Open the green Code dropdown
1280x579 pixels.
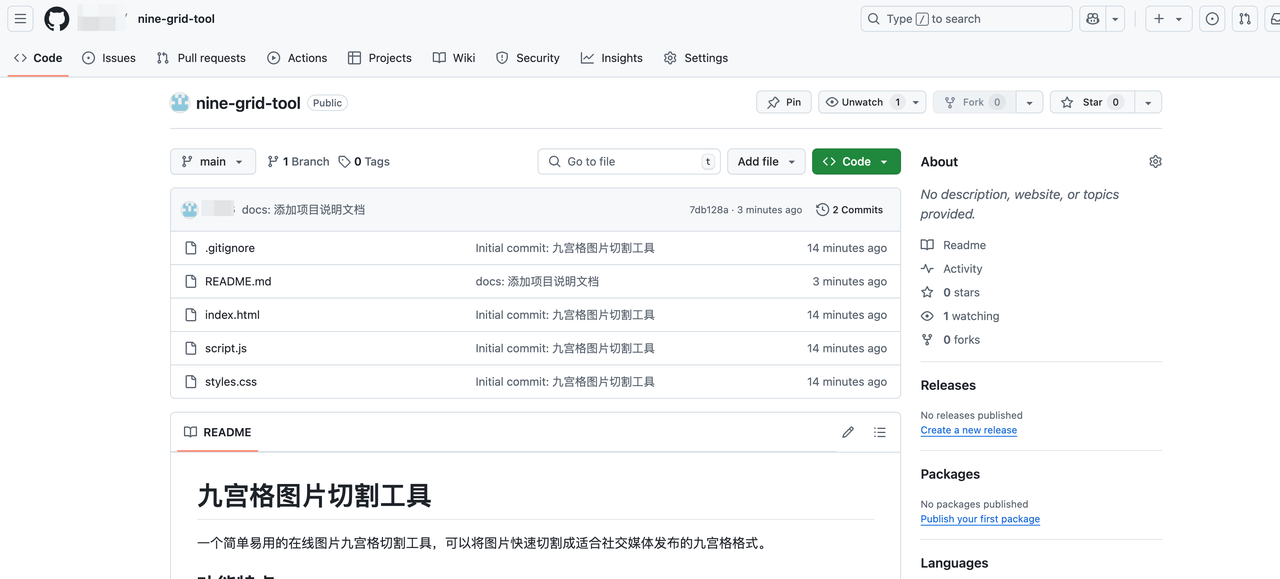[856, 162]
